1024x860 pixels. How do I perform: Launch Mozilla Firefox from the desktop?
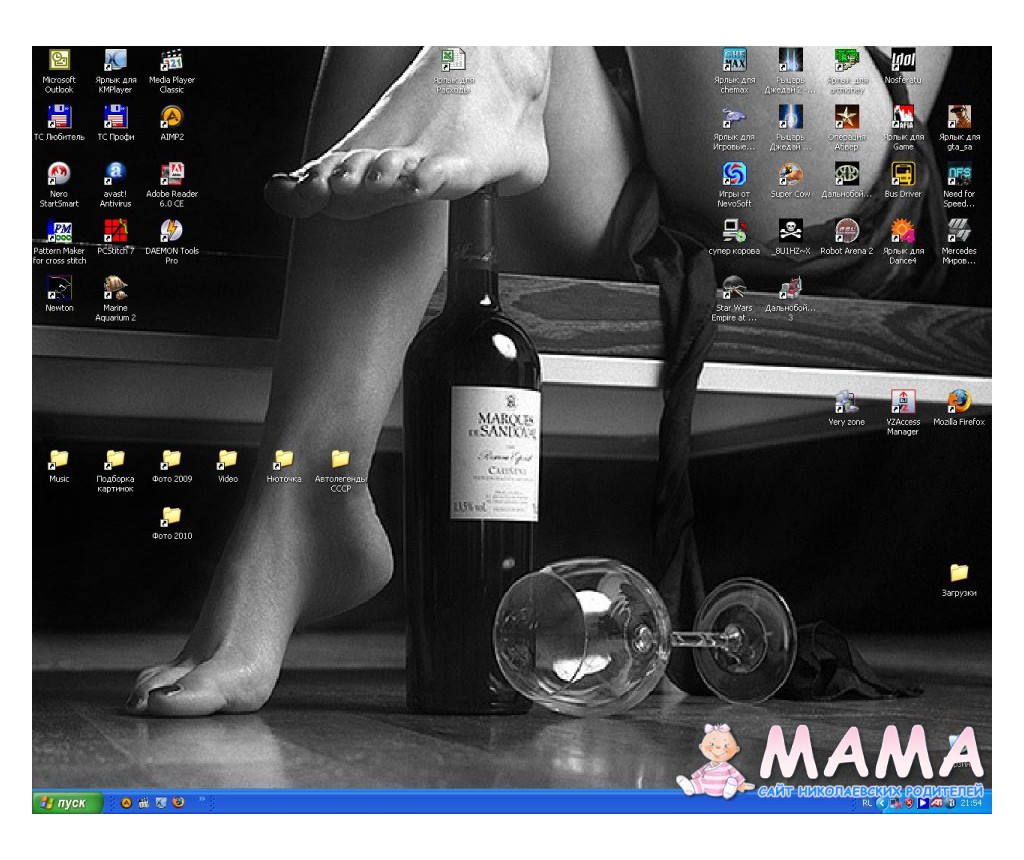[959, 403]
